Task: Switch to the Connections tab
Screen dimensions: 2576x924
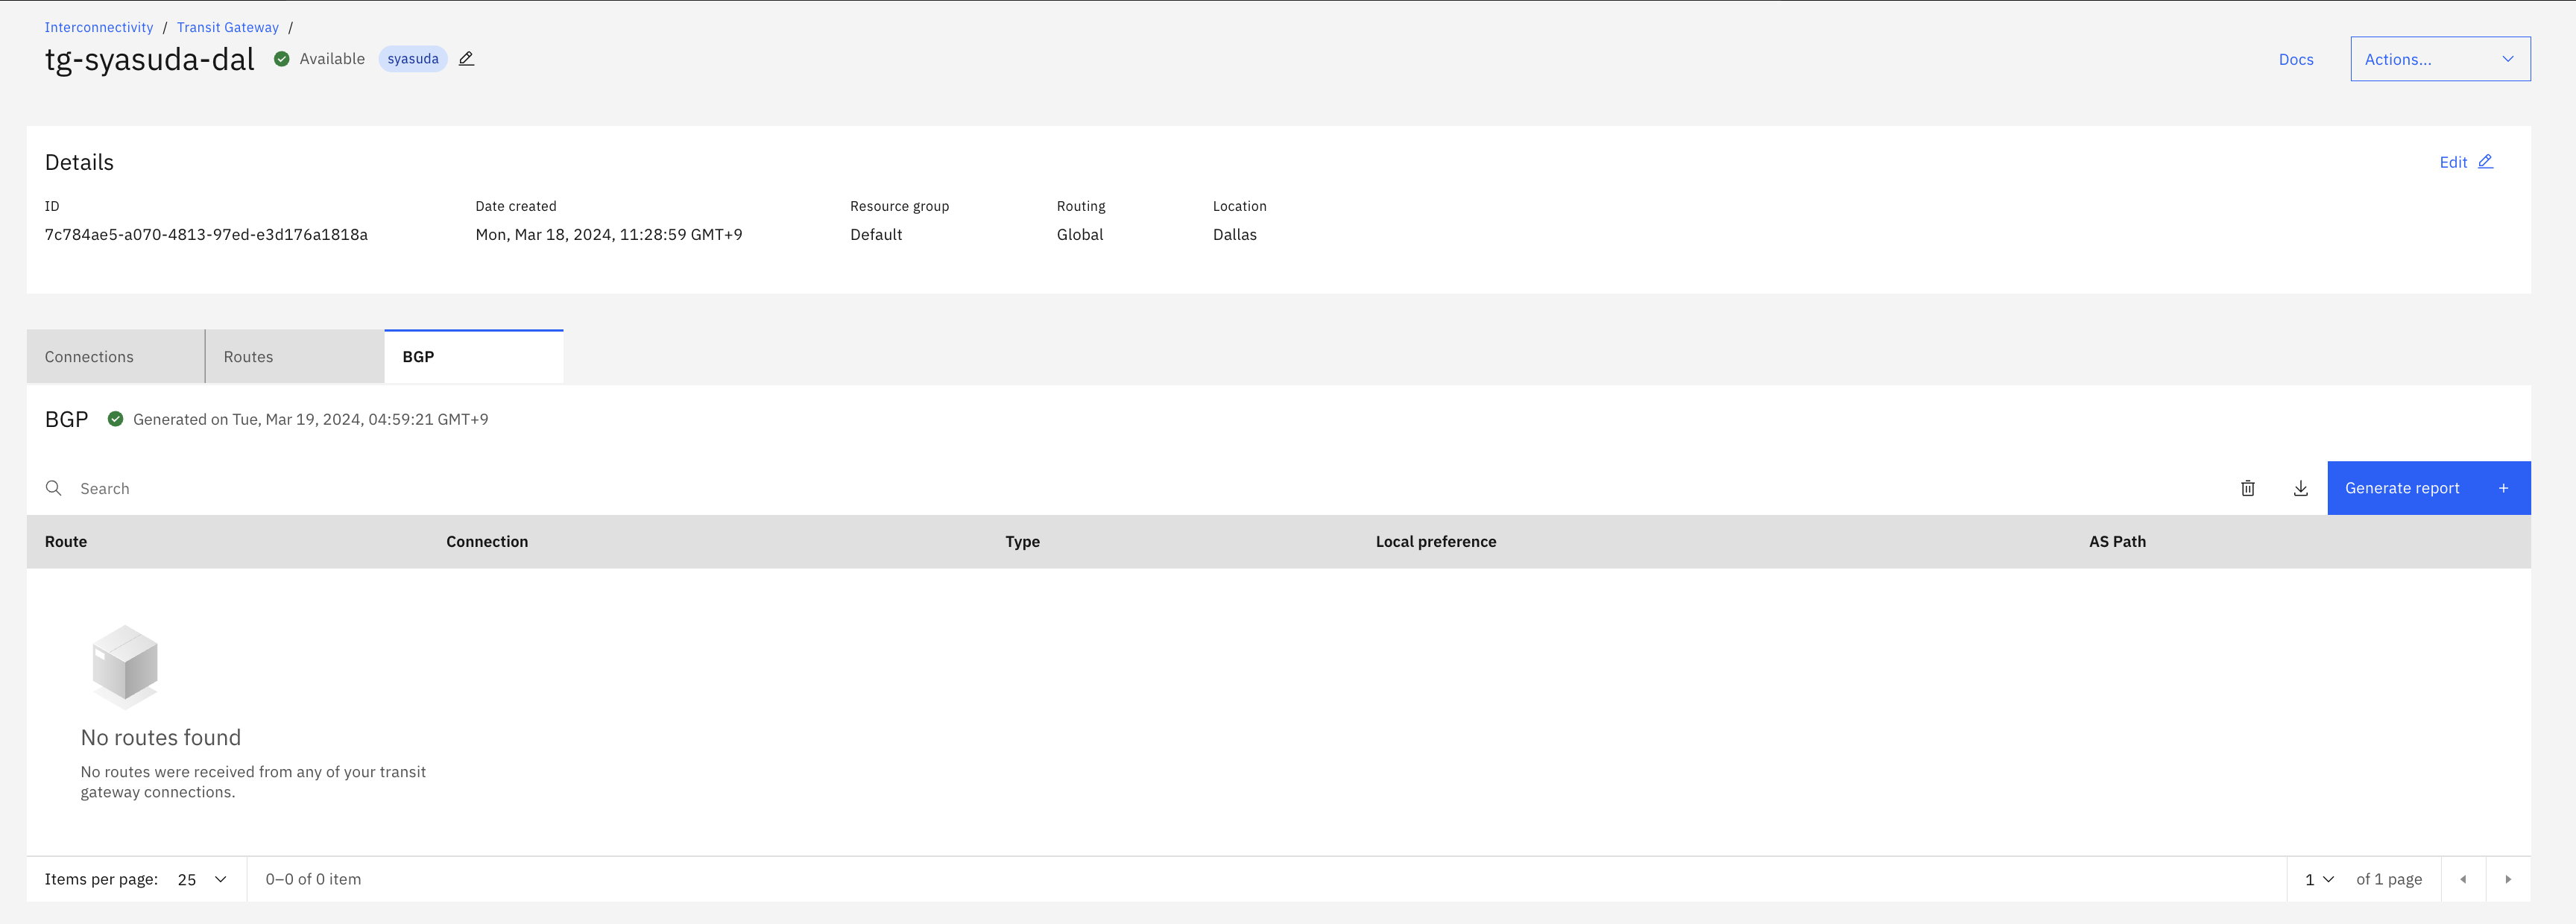Action: (116, 357)
